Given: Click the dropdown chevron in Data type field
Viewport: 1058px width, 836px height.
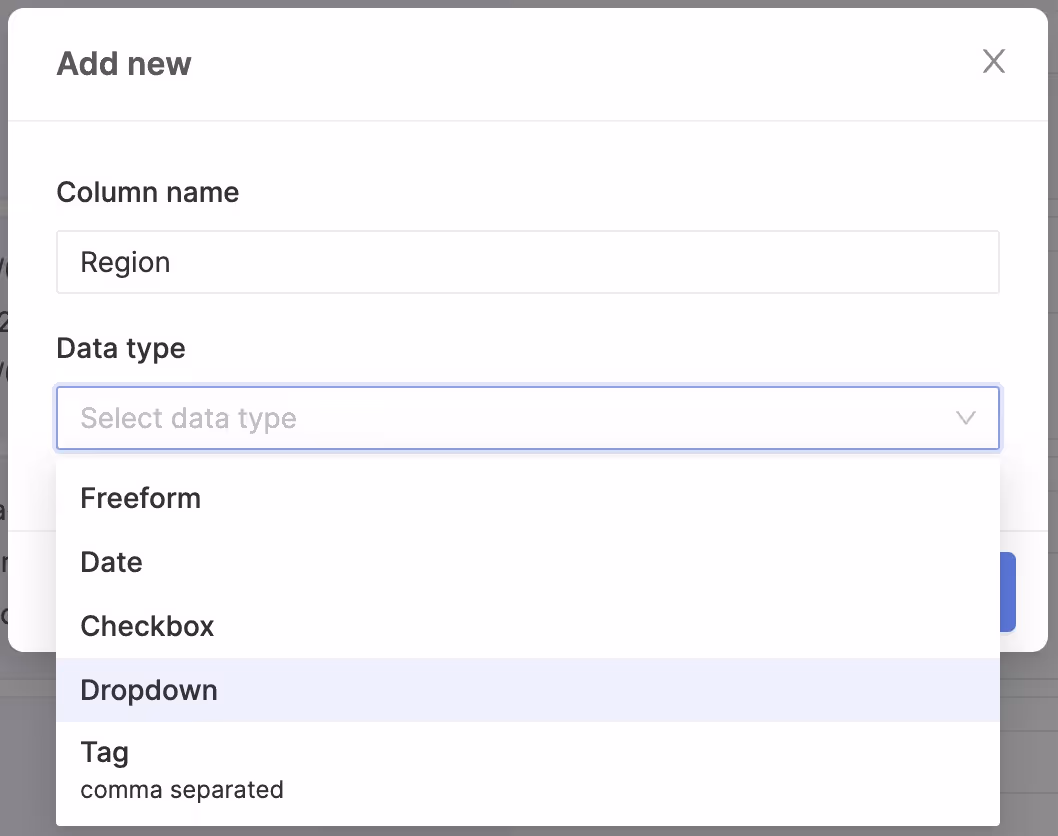Looking at the screenshot, I should 965,418.
